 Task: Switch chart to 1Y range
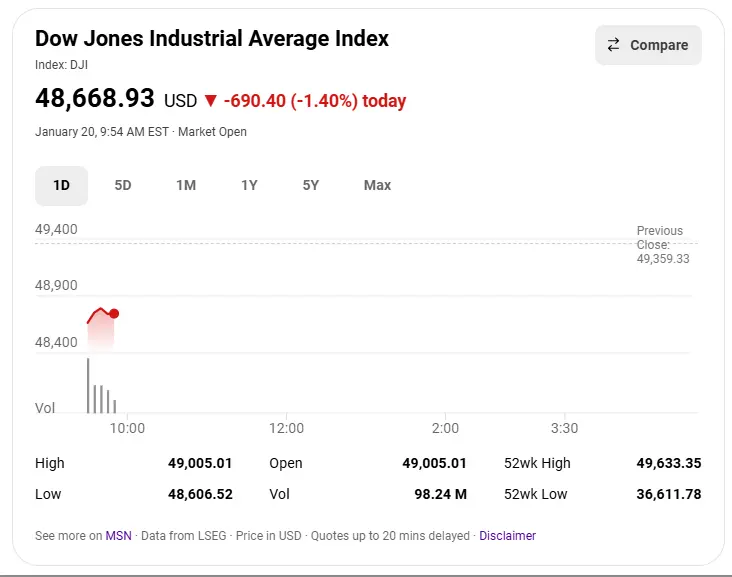point(249,185)
